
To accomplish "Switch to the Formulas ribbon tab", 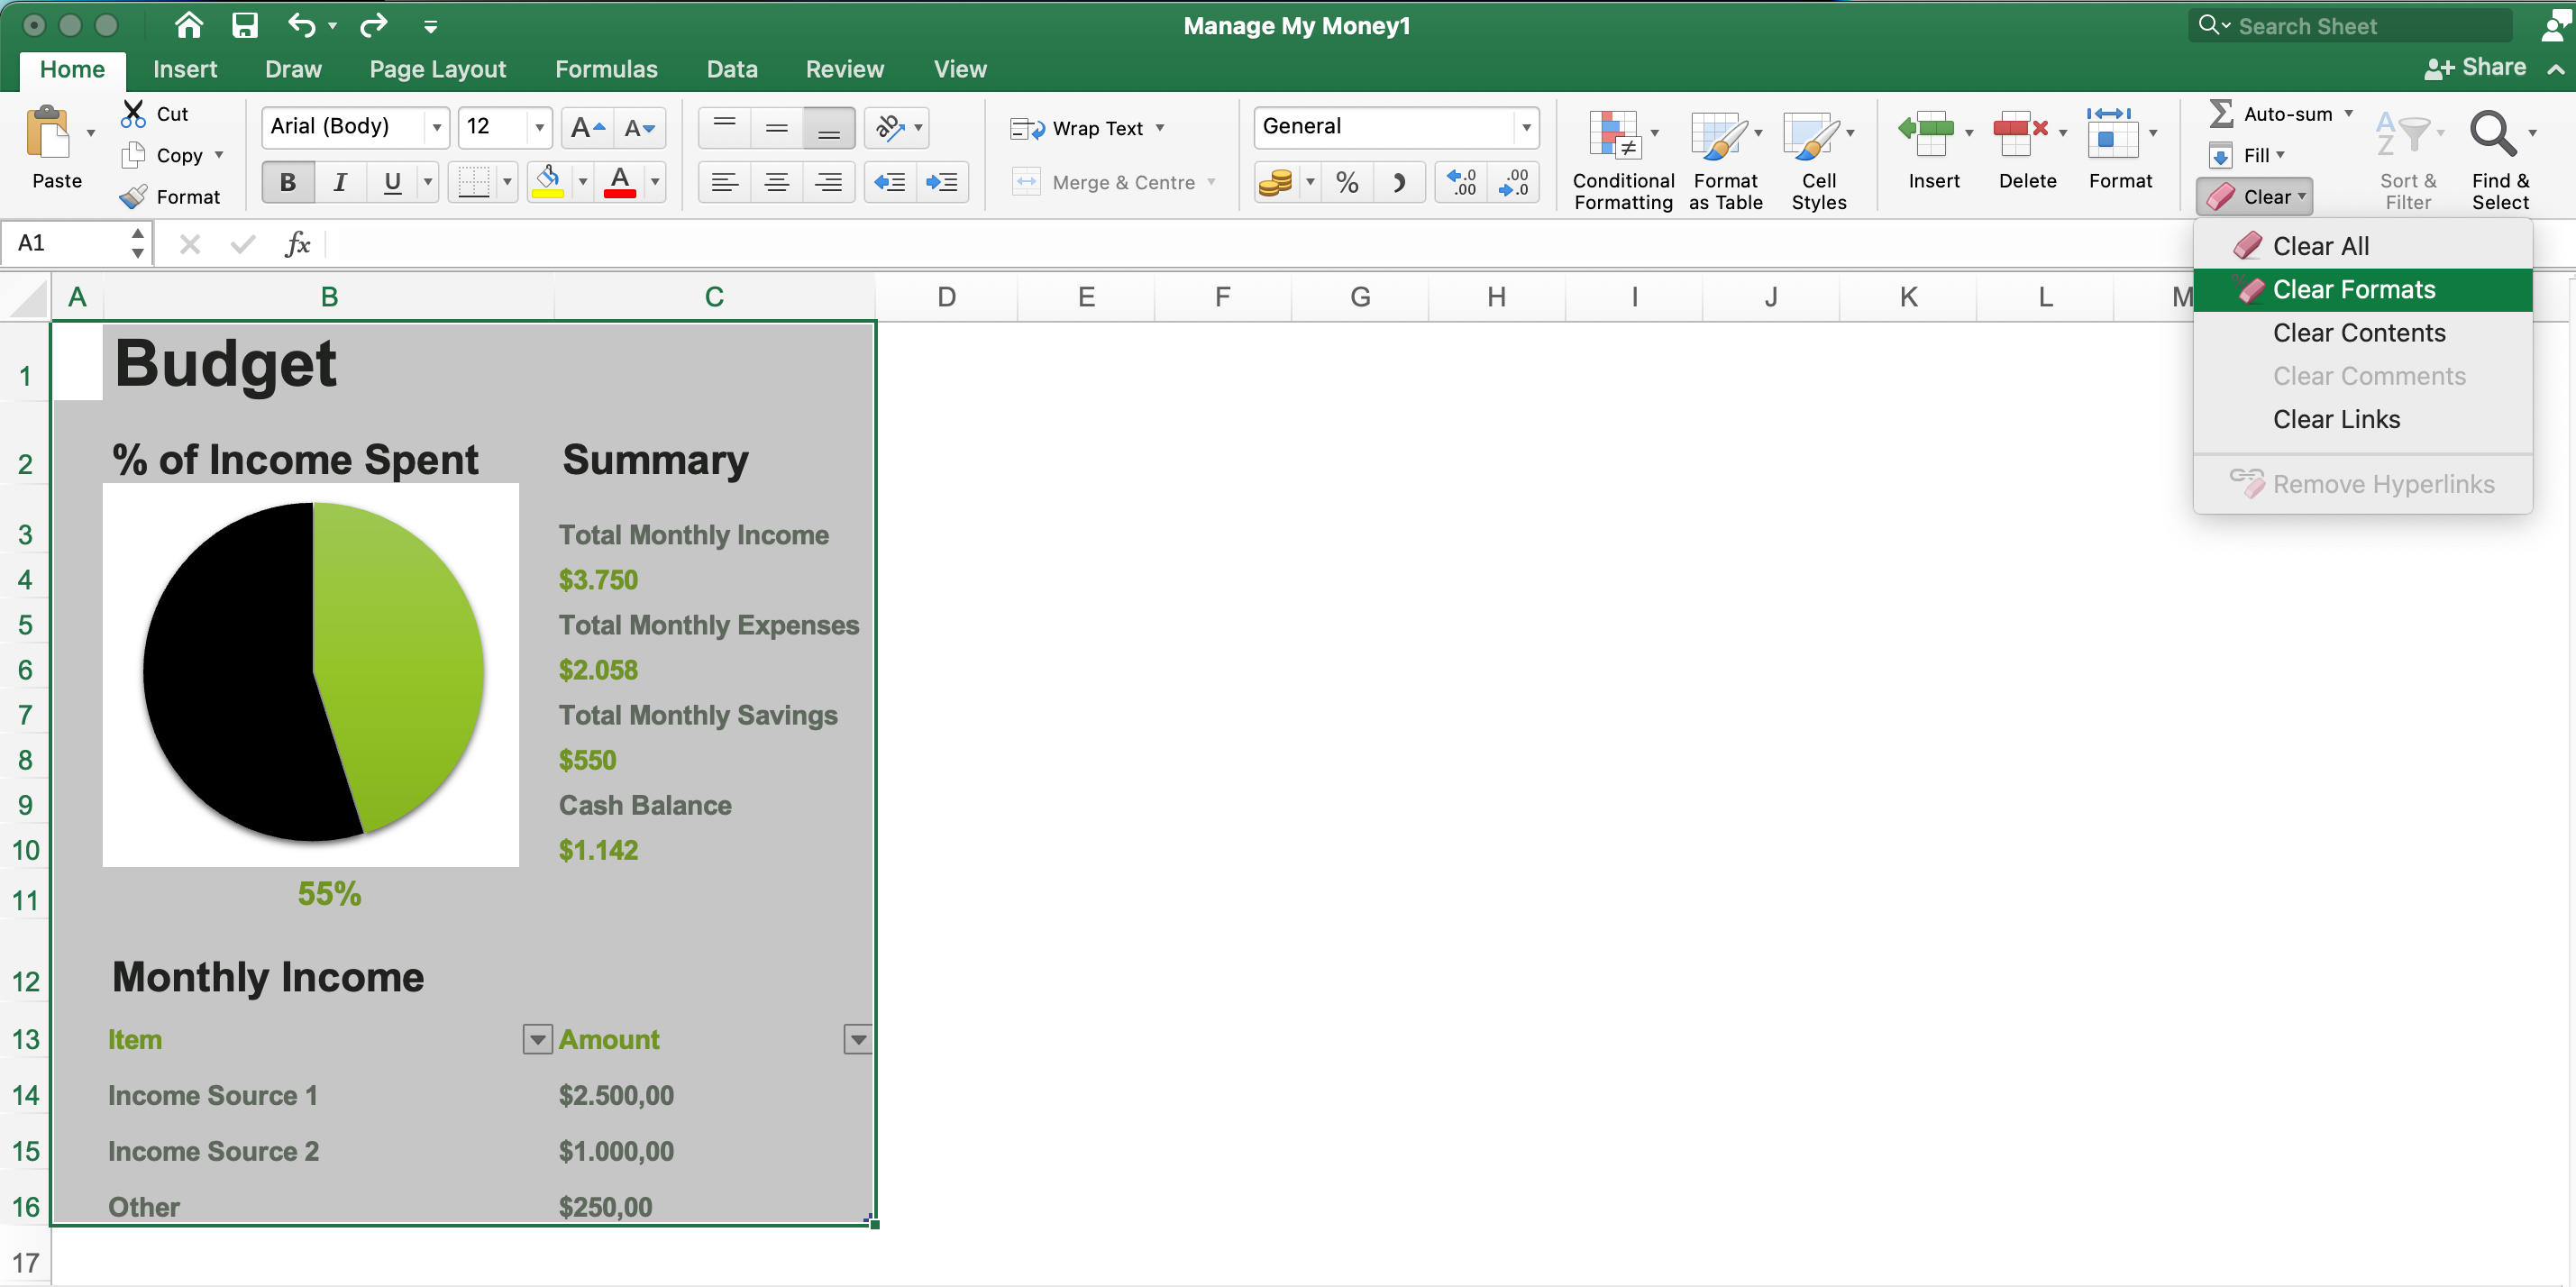I will coord(606,68).
